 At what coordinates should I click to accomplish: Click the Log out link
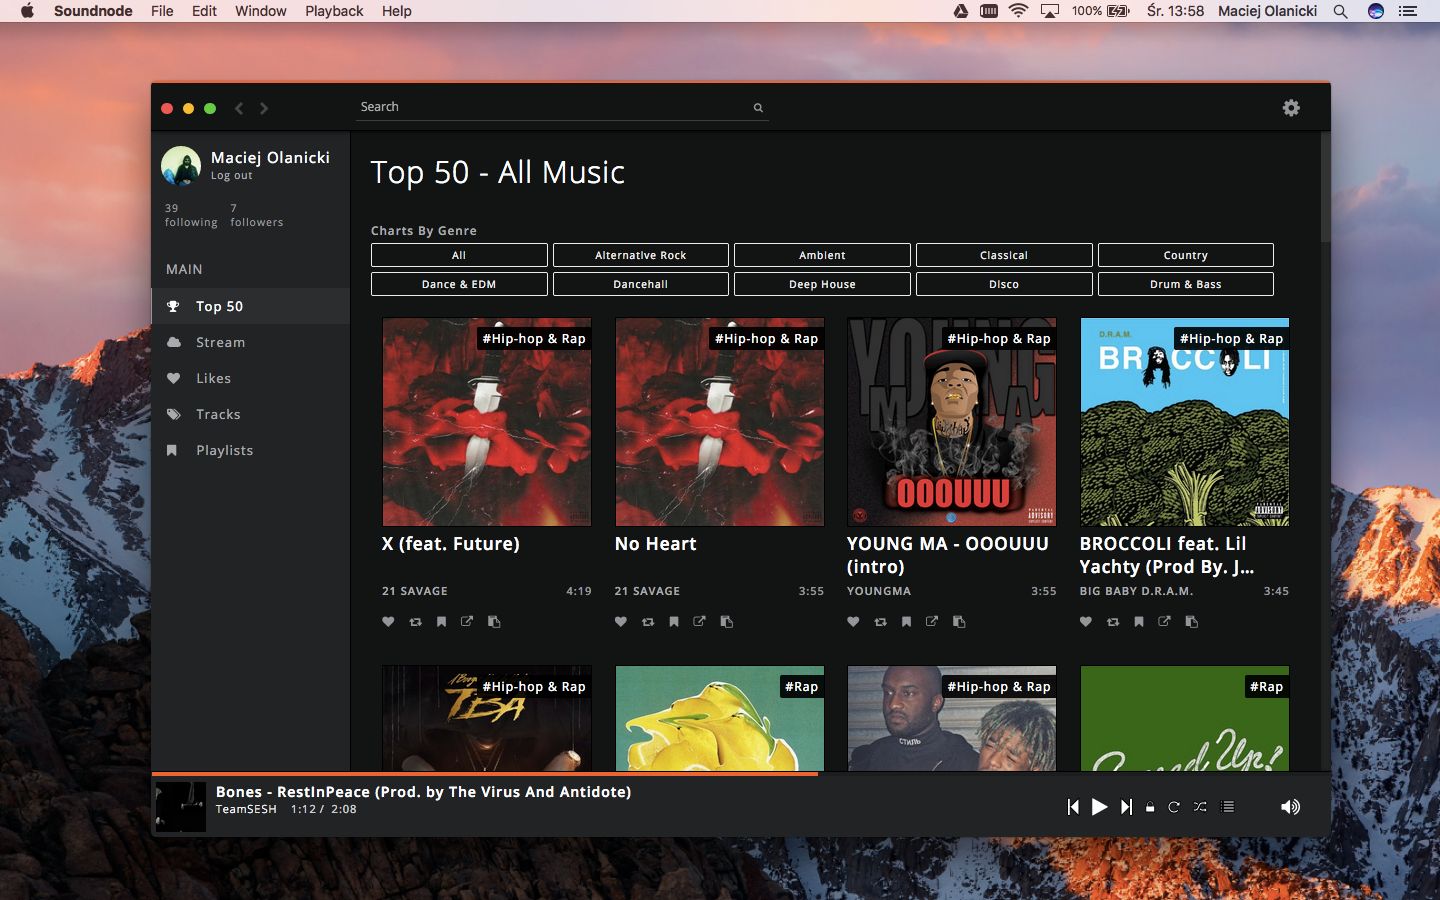pyautogui.click(x=231, y=176)
